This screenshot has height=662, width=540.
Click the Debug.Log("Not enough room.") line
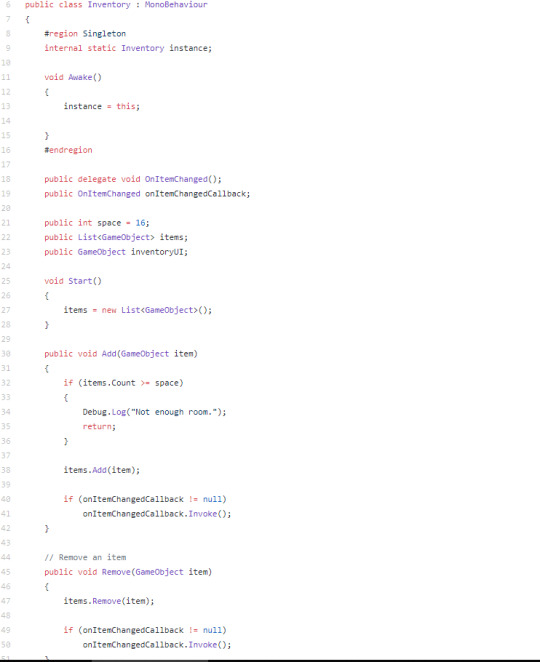click(155, 412)
